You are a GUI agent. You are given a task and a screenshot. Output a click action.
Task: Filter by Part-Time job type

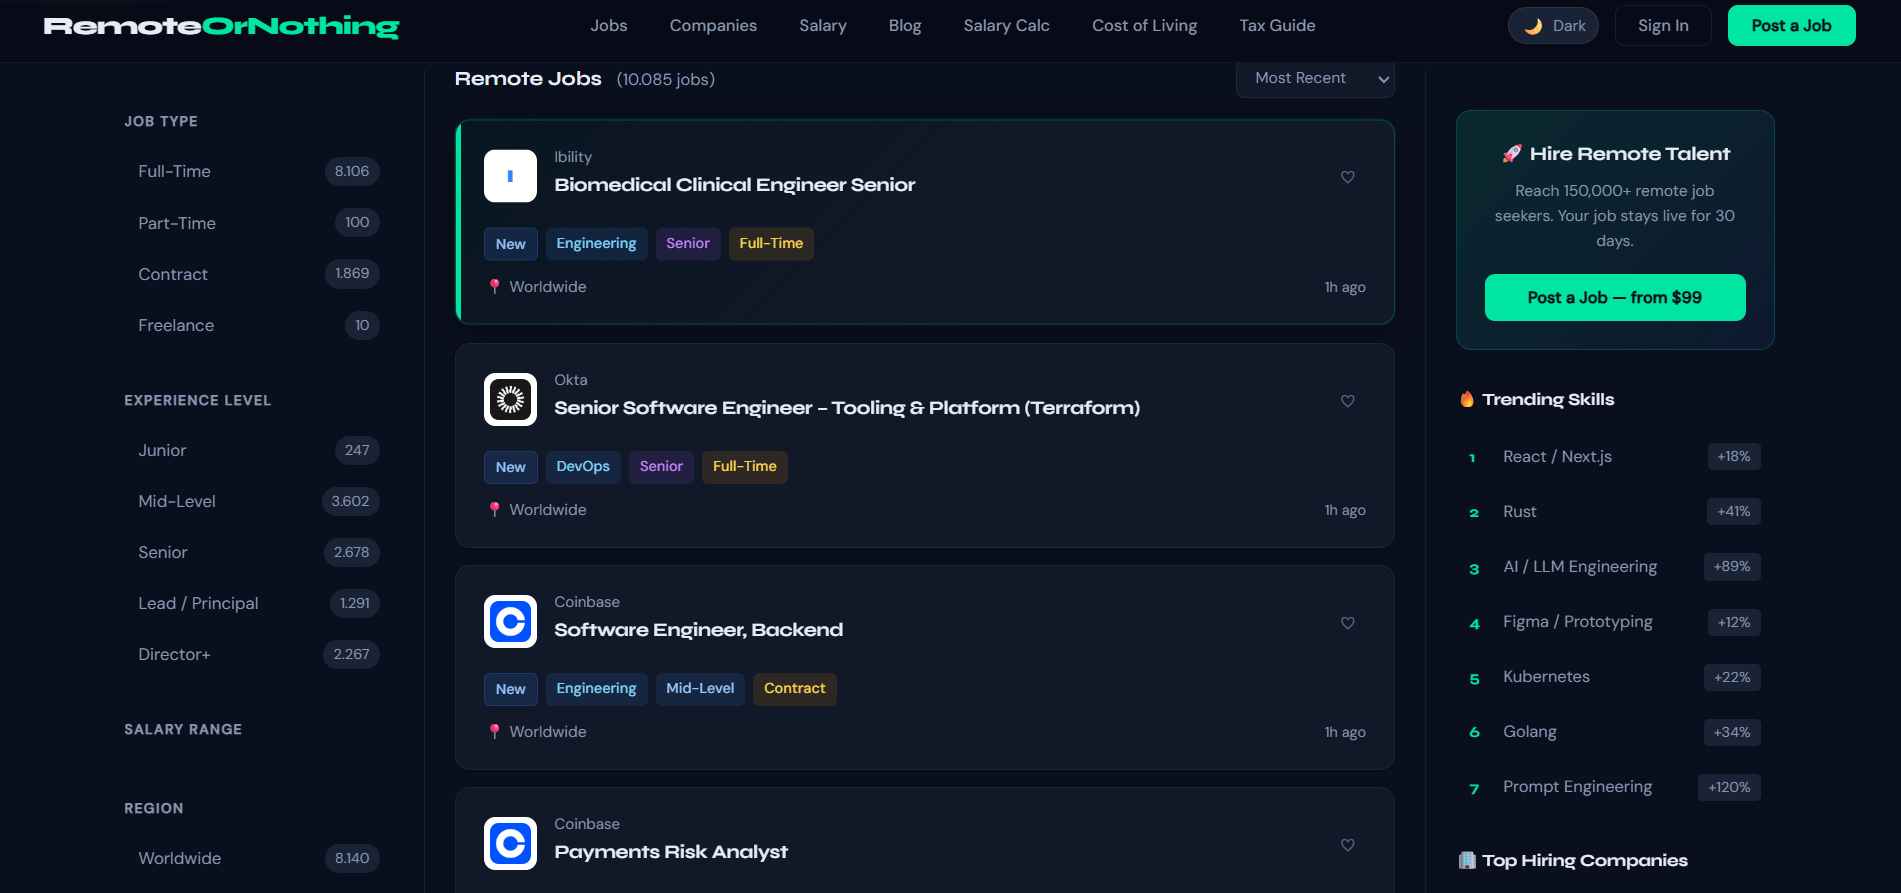pos(252,222)
